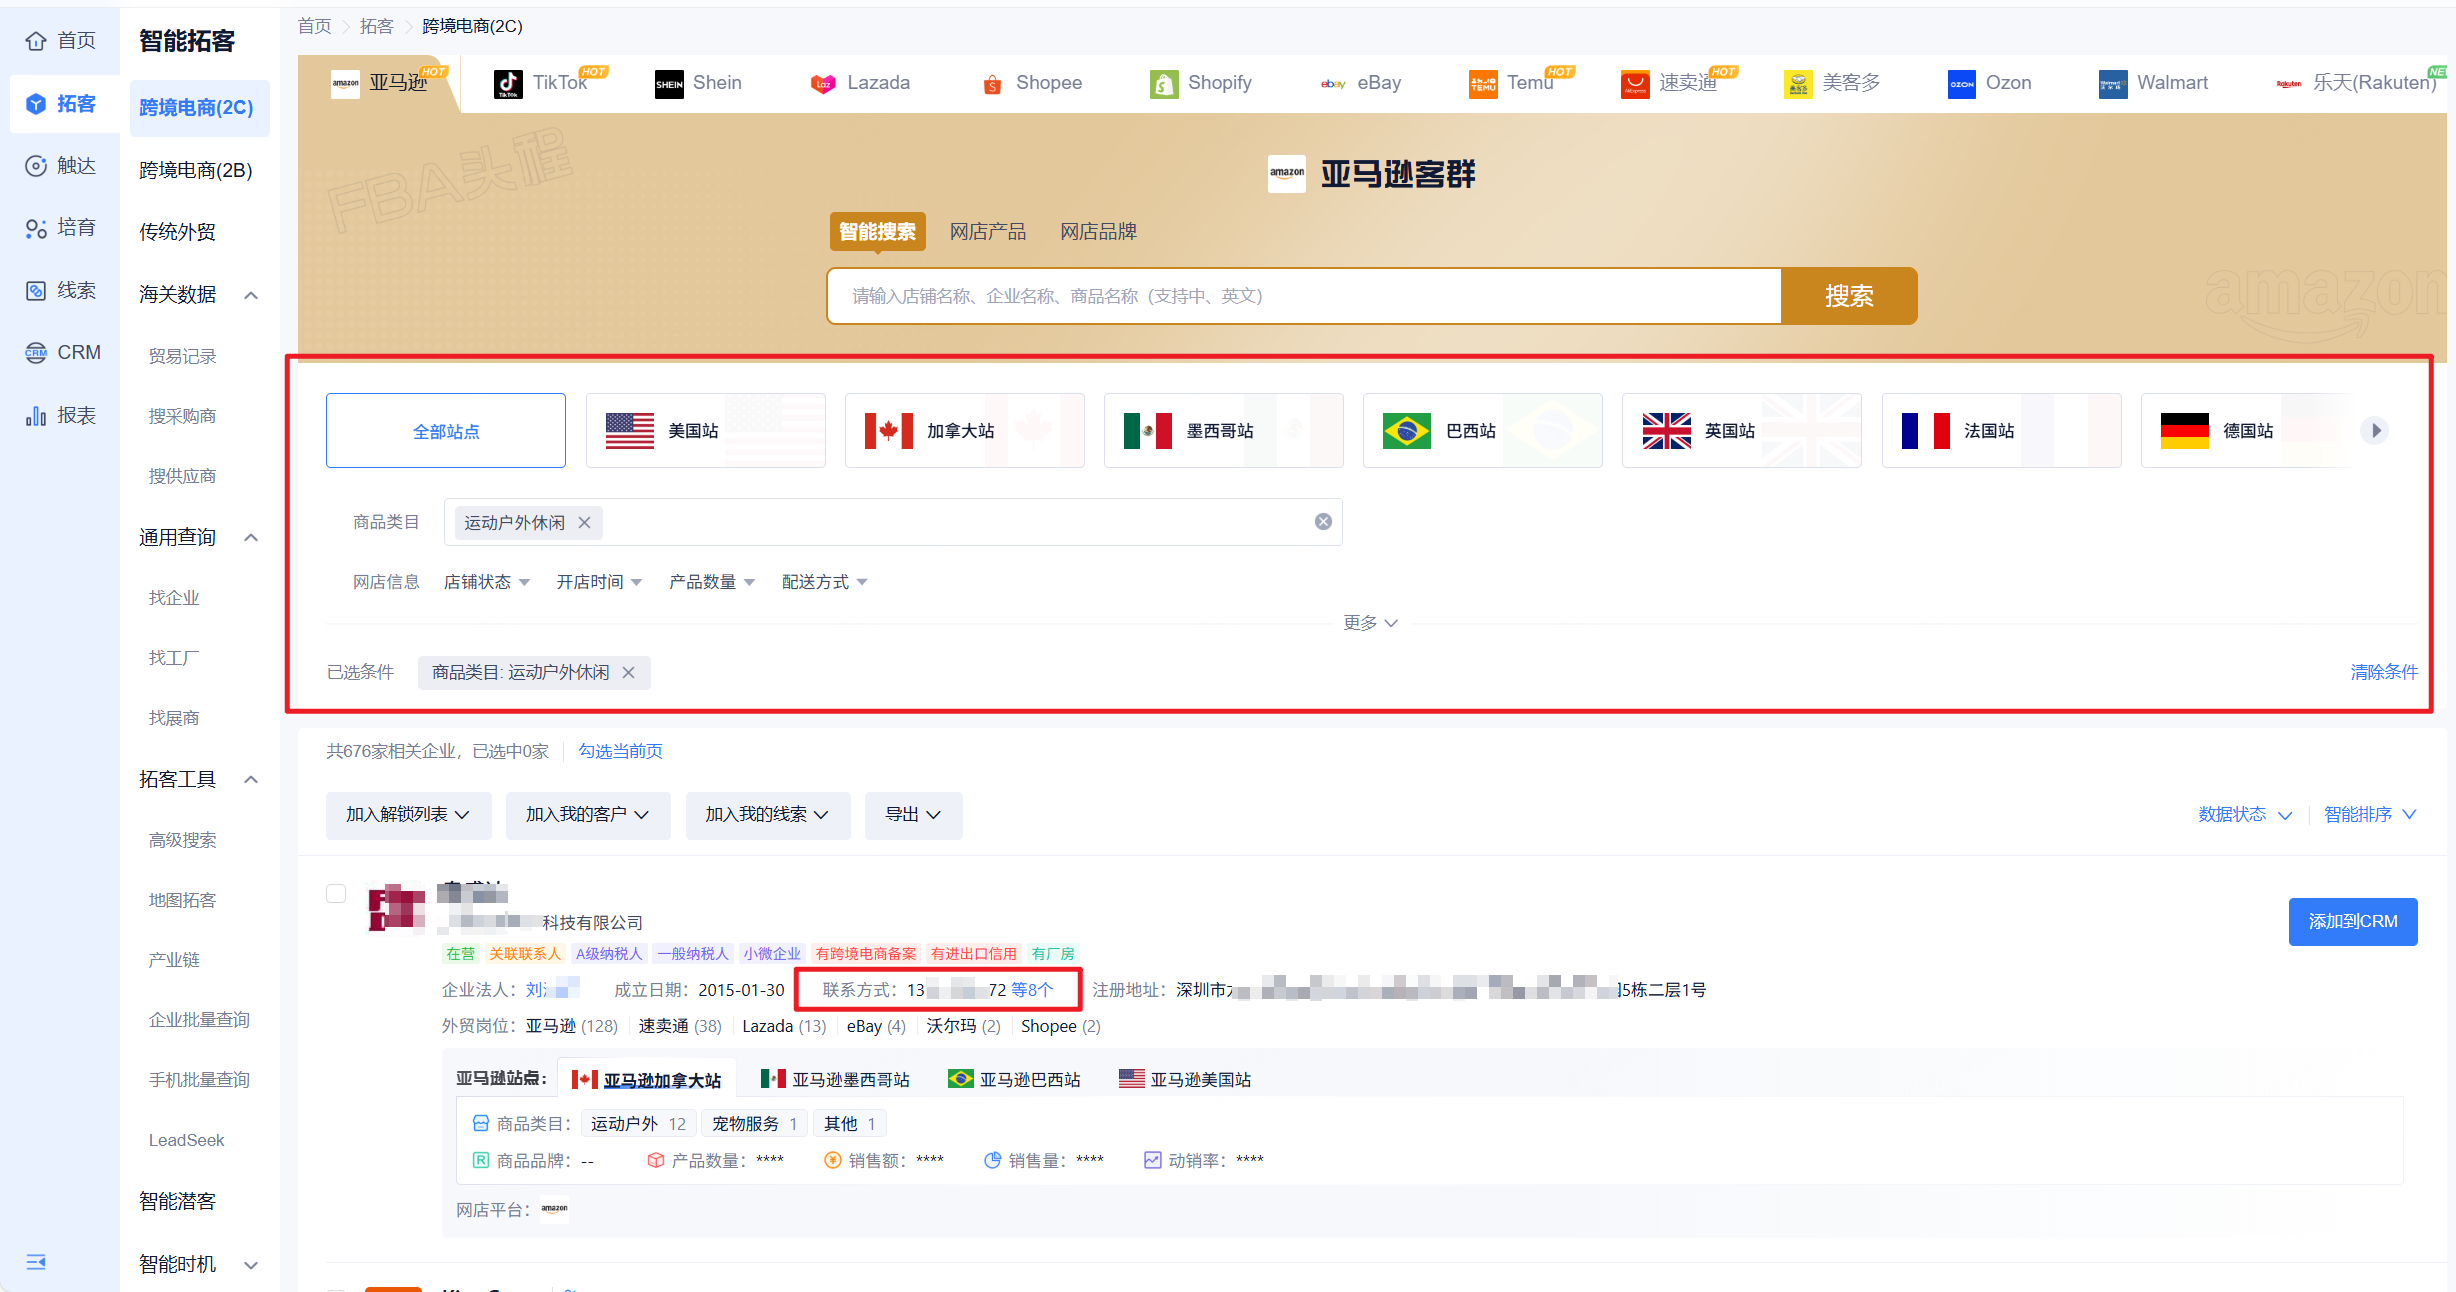The height and width of the screenshot is (1292, 2456).
Task: Click the sidebar collapse icon at bottom left
Action: tap(36, 1262)
